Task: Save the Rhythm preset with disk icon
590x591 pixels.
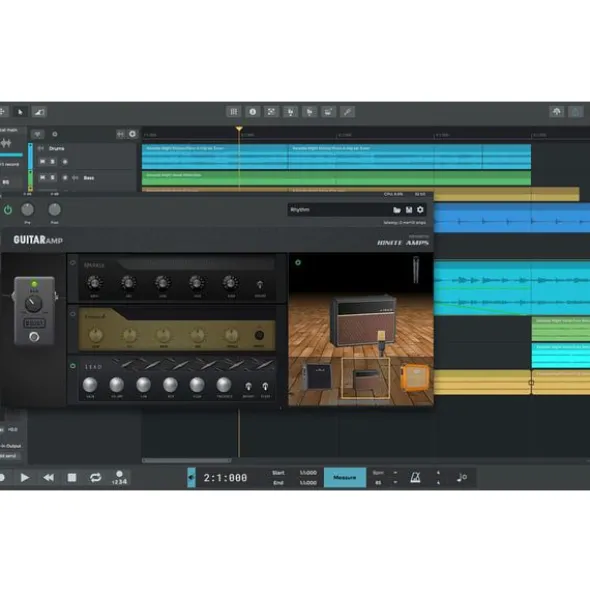Action: click(409, 210)
